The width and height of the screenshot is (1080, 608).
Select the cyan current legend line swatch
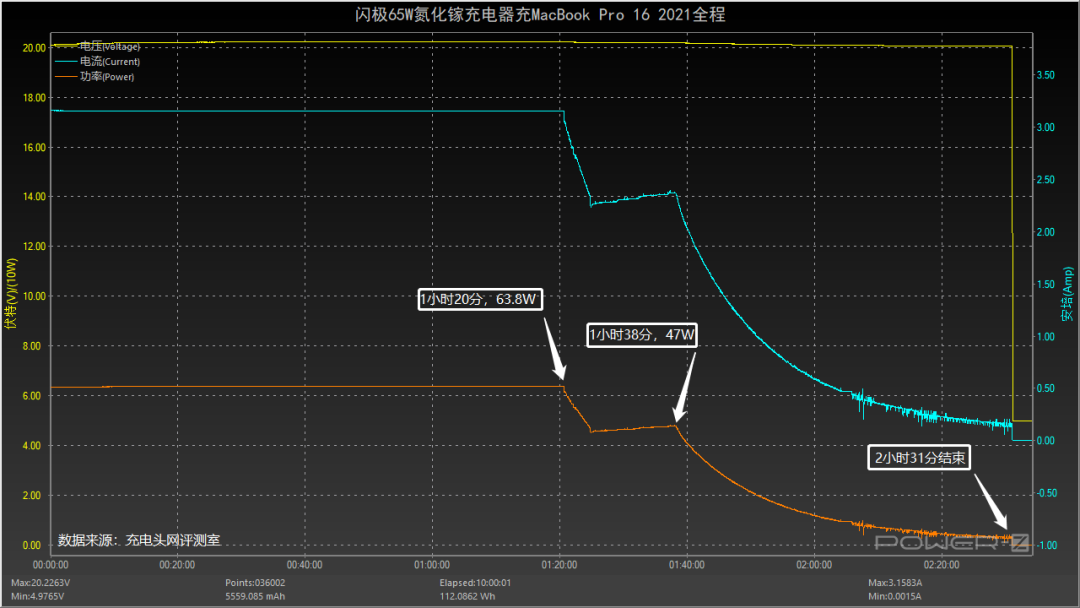point(66,61)
